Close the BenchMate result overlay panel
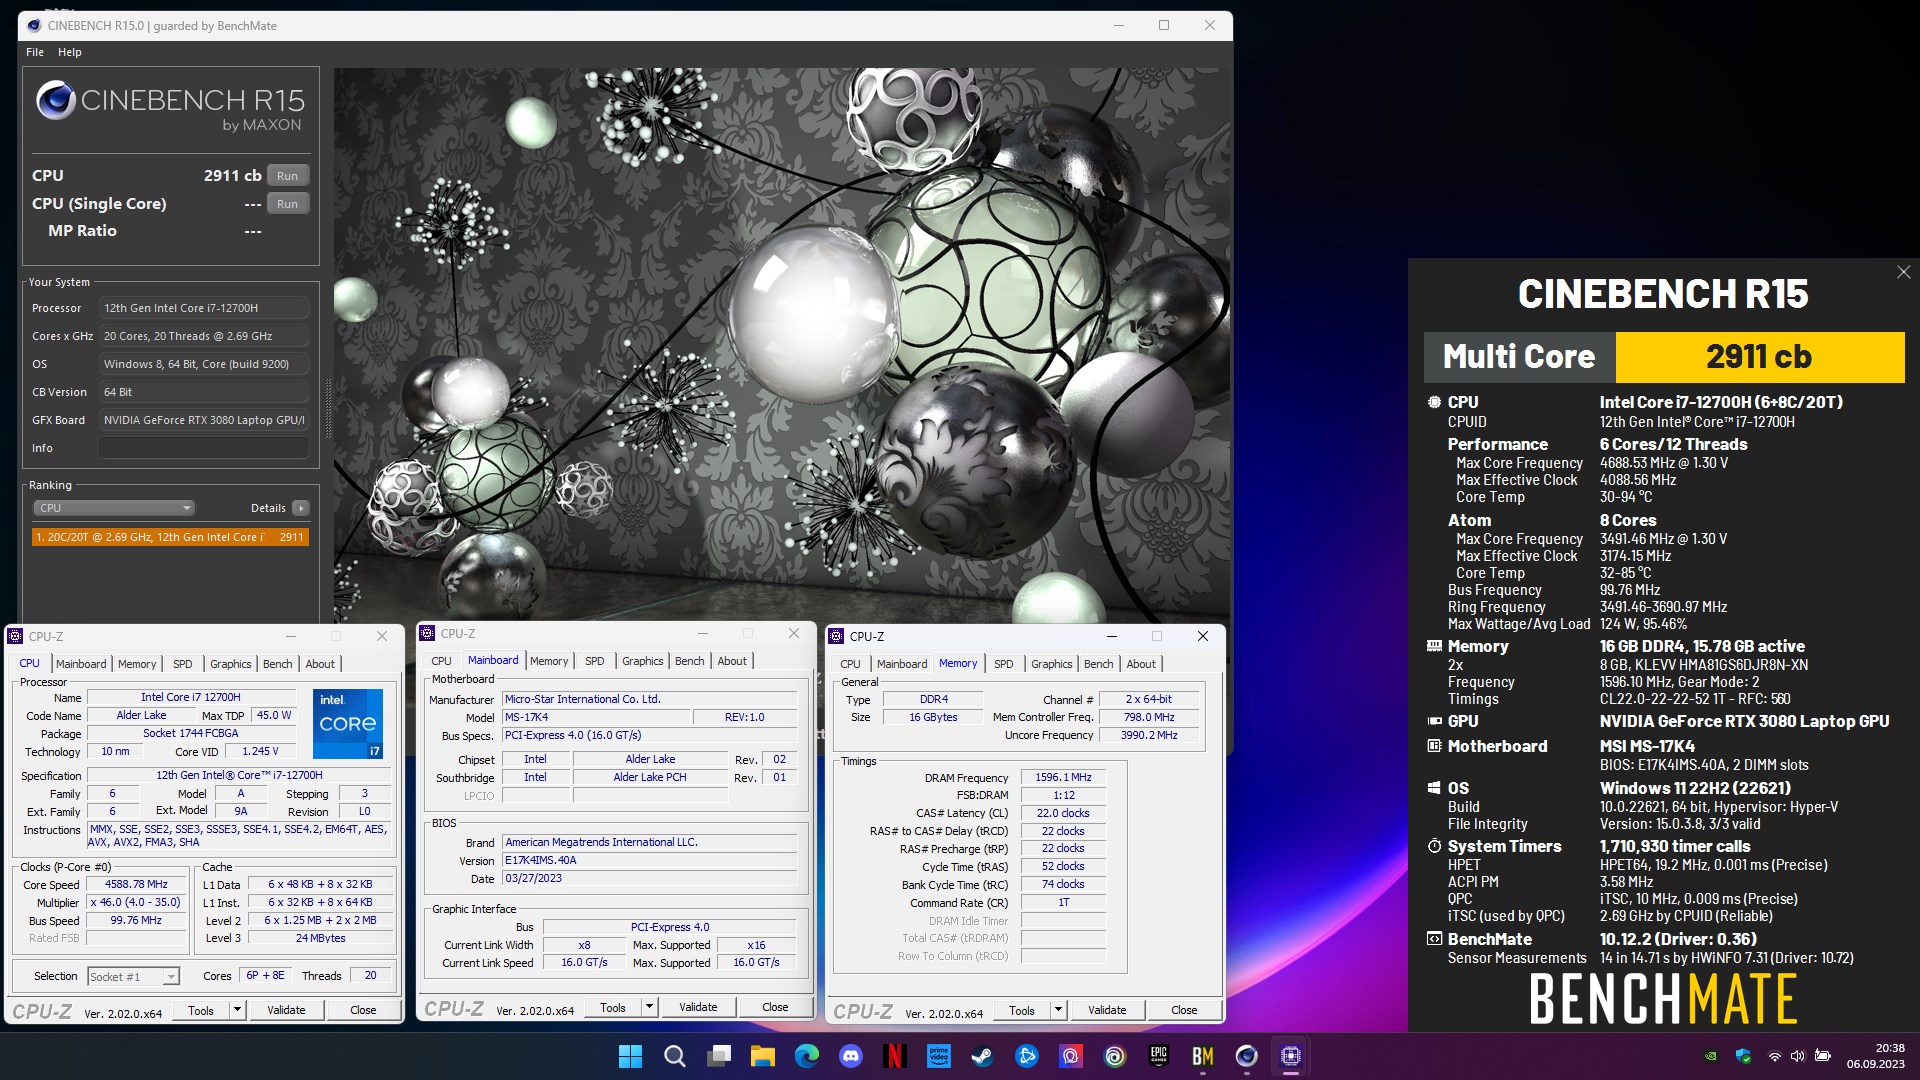 [1904, 272]
